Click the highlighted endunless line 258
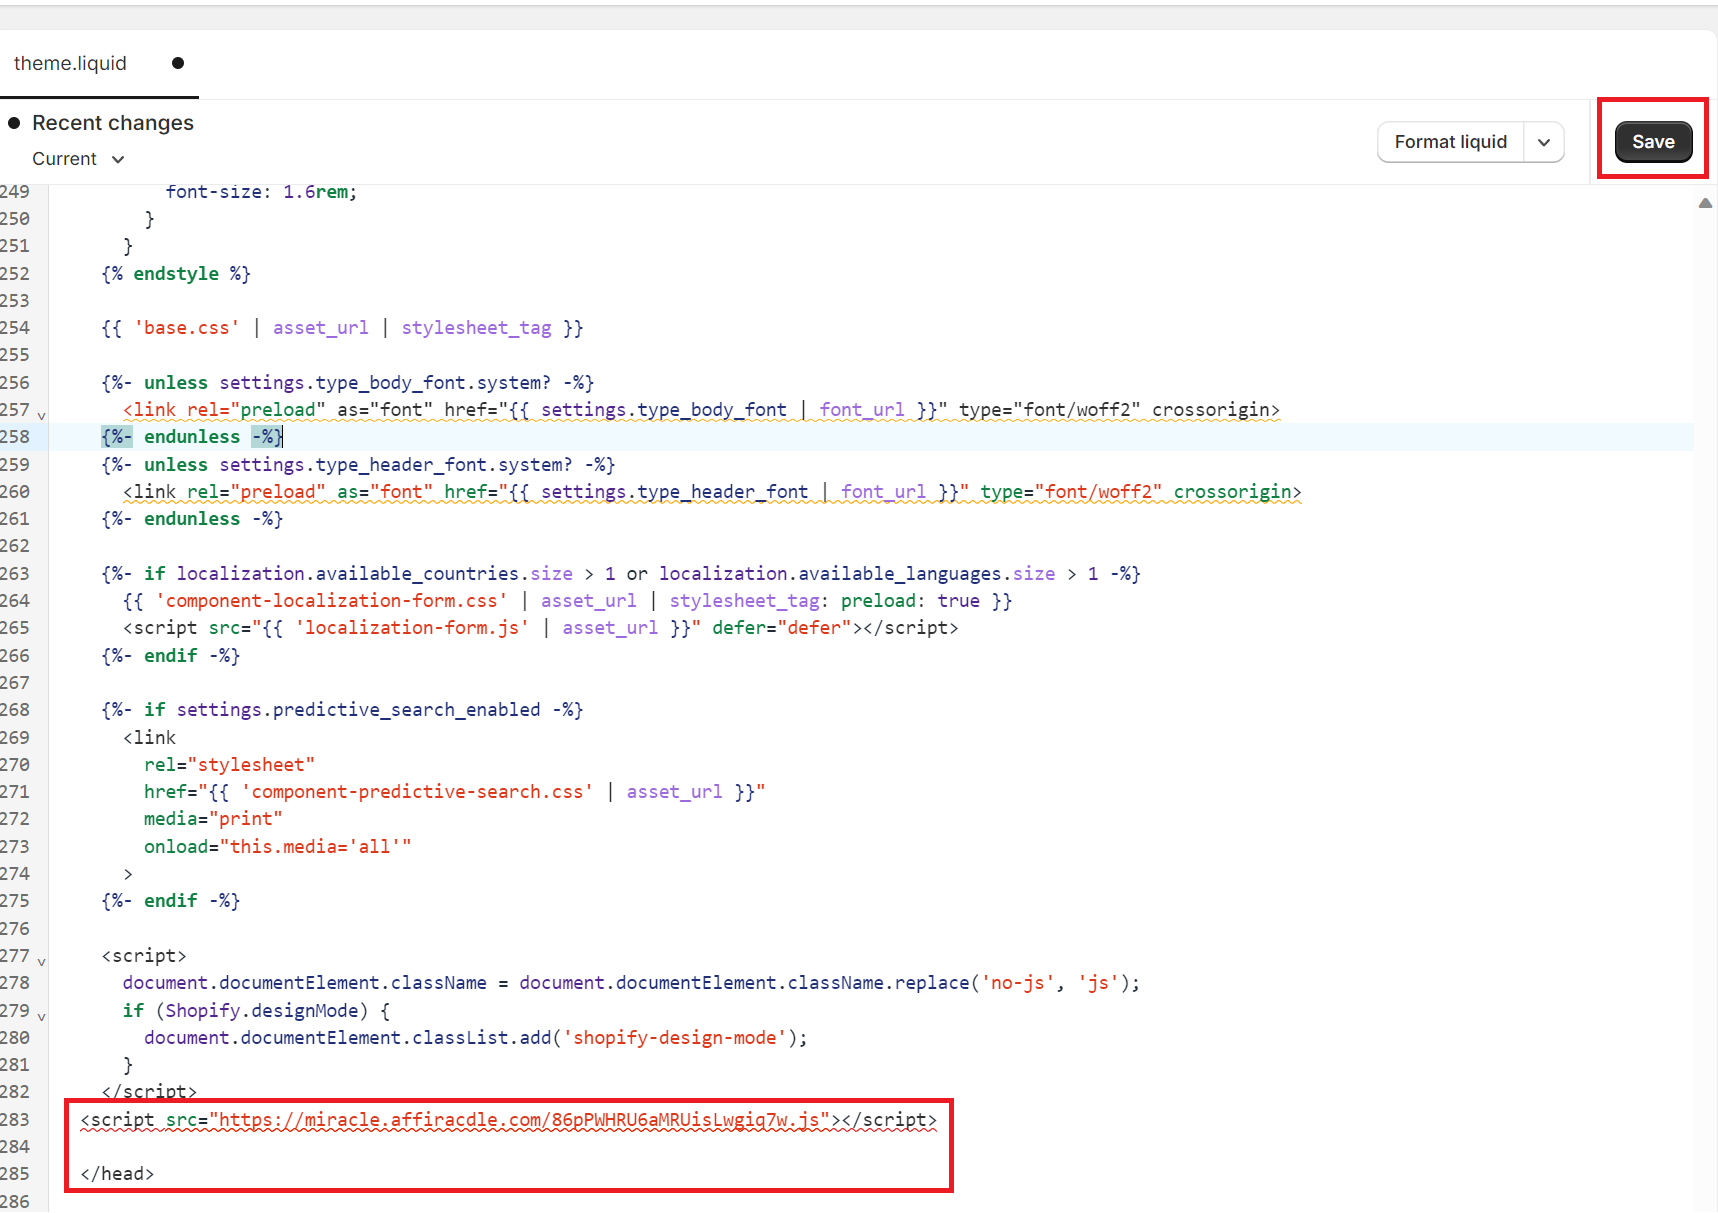Image resolution: width=1718 pixels, height=1213 pixels. pyautogui.click(x=192, y=437)
